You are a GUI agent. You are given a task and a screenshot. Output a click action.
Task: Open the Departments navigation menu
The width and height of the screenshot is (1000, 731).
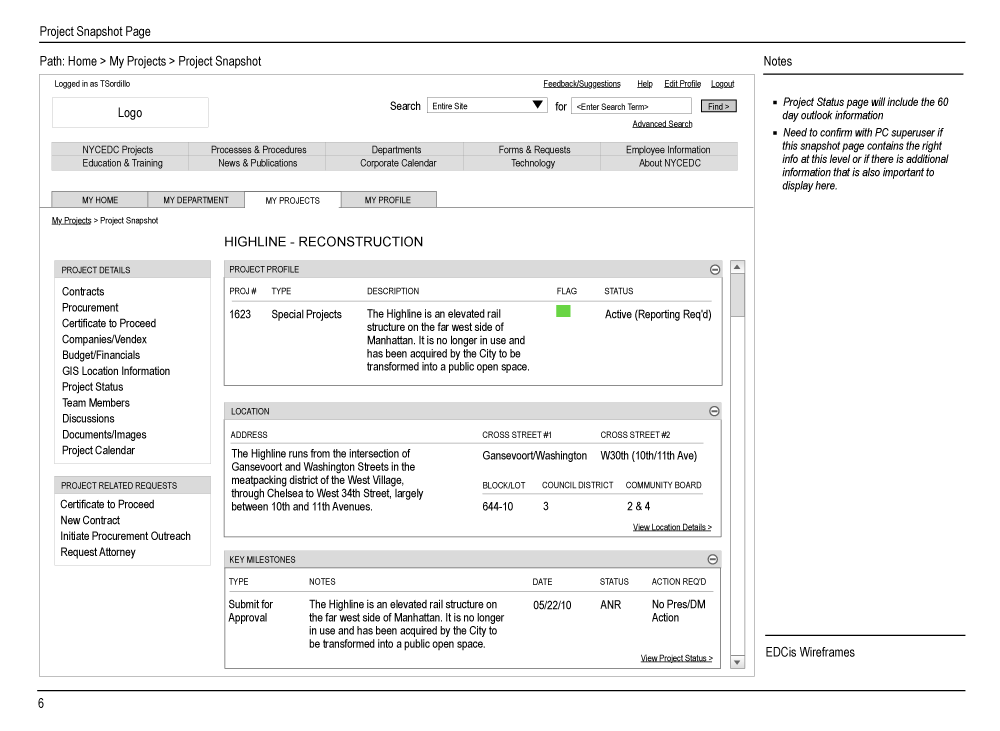[395, 149]
